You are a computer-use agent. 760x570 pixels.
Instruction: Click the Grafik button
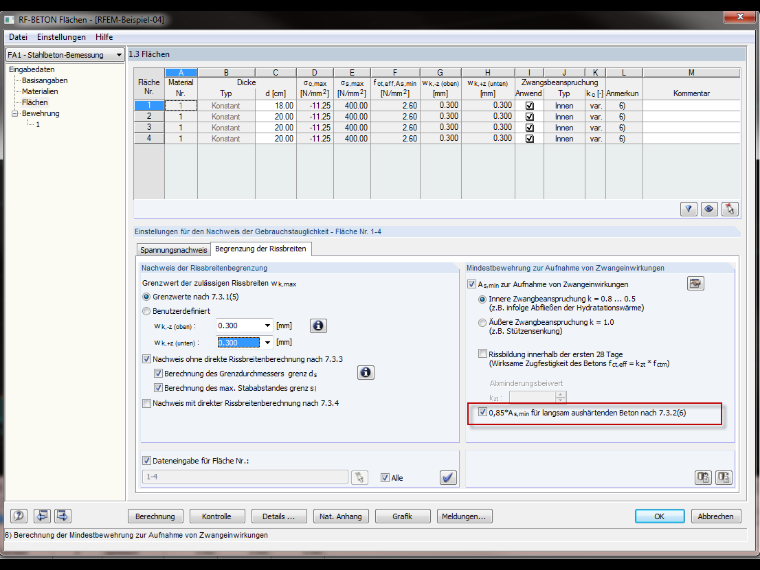pyautogui.click(x=402, y=516)
